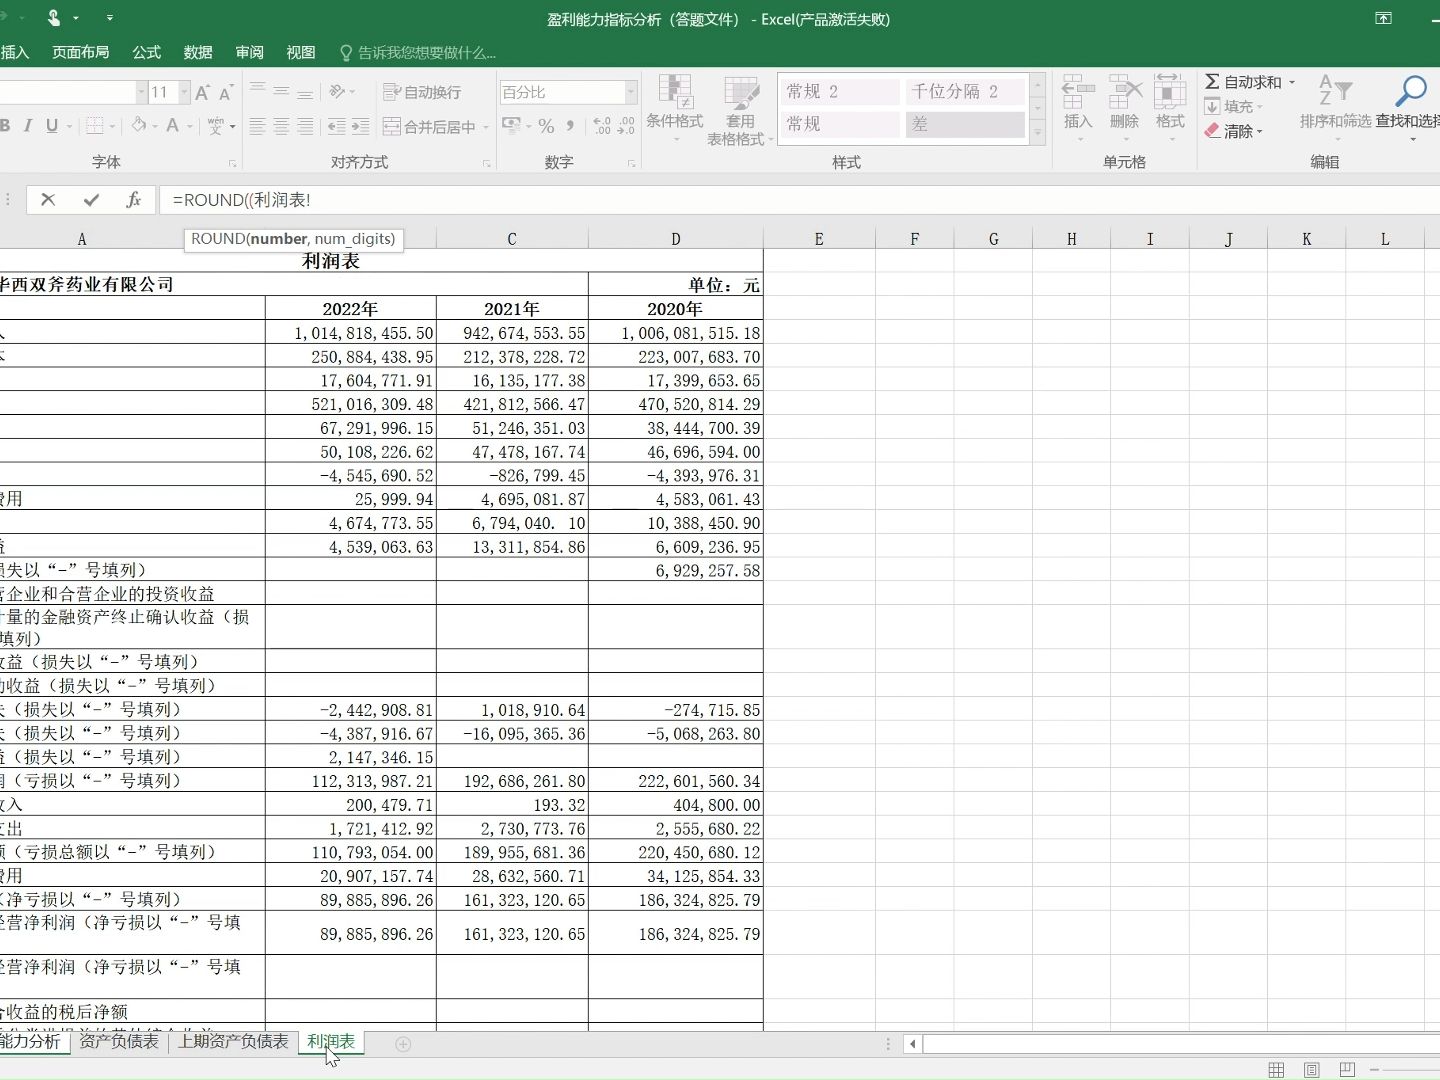The width and height of the screenshot is (1440, 1080).
Task: Click the Increase Font Size icon
Action: point(202,93)
